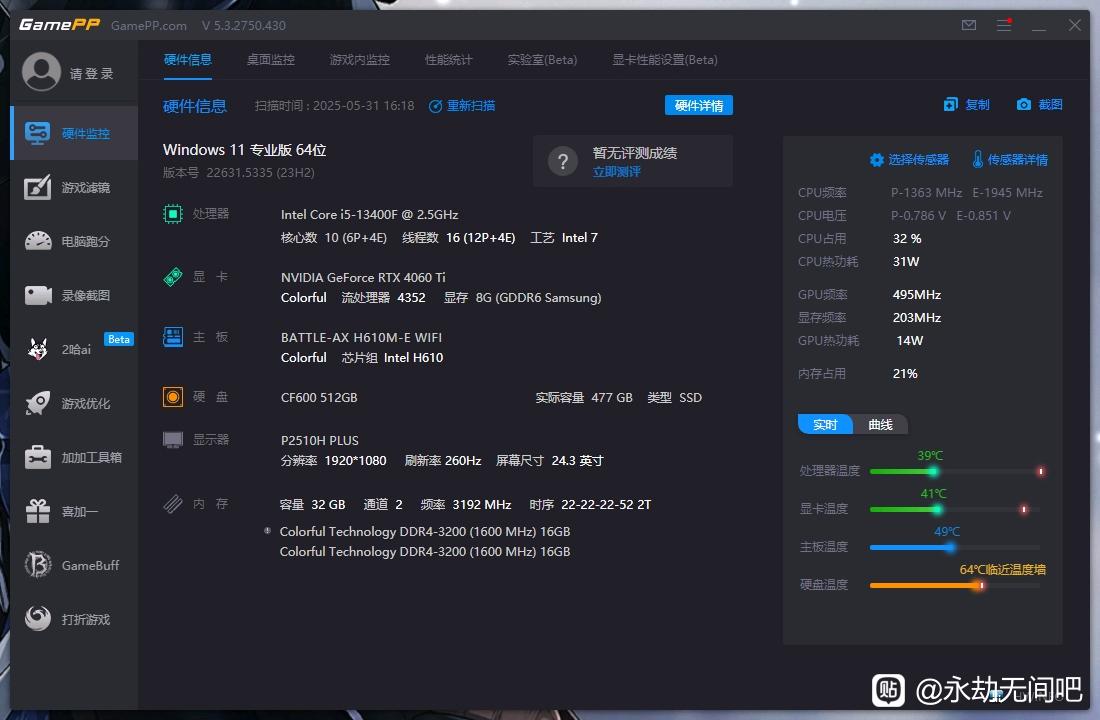Select the 显卡性能设置(Beta) tab
Viewport: 1100px width, 720px height.
(x=665, y=60)
